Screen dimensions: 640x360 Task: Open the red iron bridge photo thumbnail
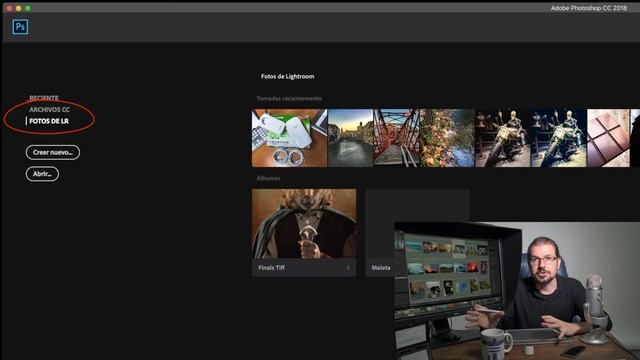(396, 138)
